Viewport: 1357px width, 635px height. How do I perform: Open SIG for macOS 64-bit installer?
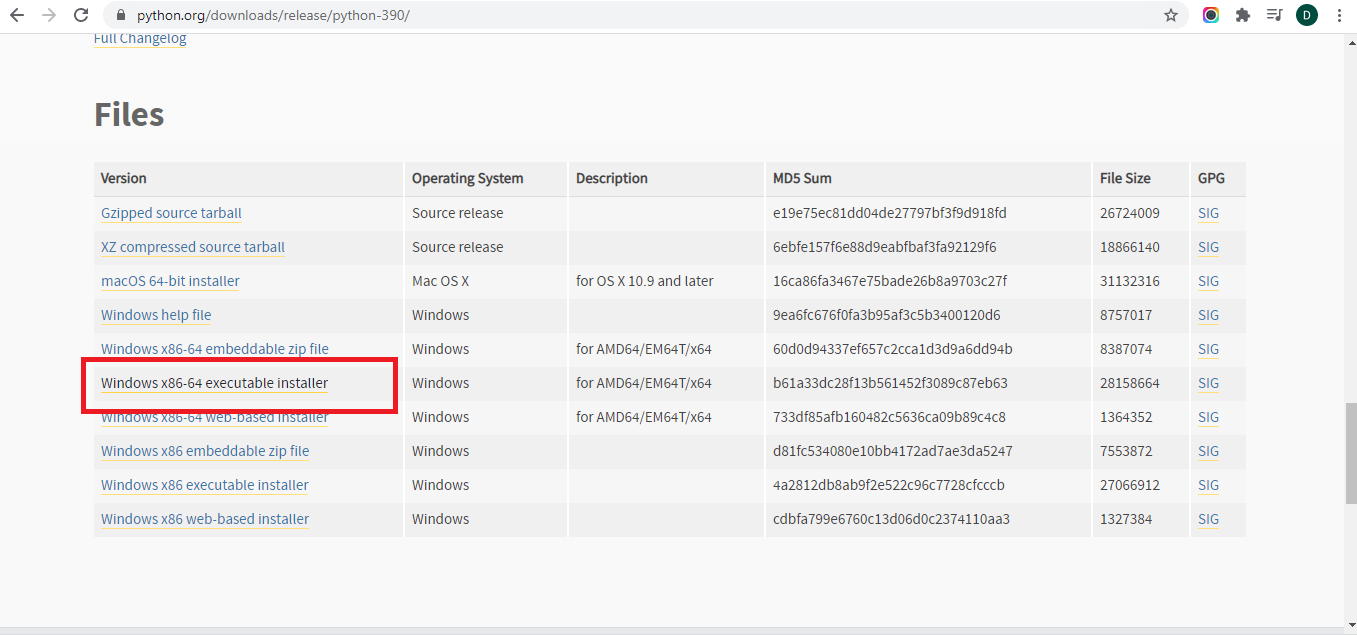pyautogui.click(x=1208, y=281)
